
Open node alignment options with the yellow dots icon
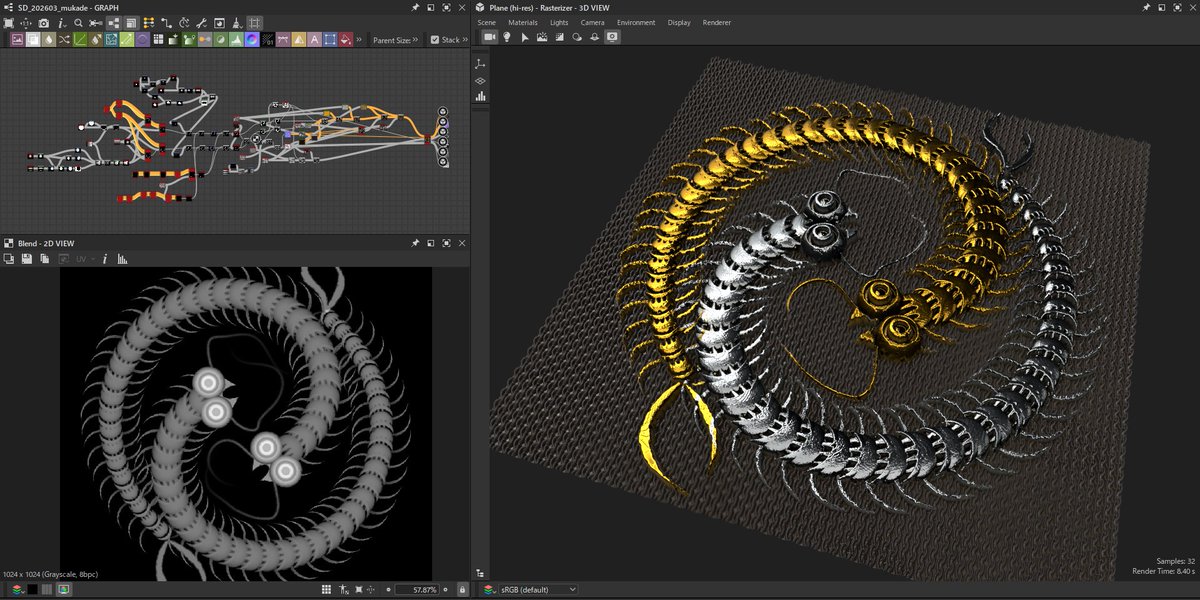click(148, 23)
